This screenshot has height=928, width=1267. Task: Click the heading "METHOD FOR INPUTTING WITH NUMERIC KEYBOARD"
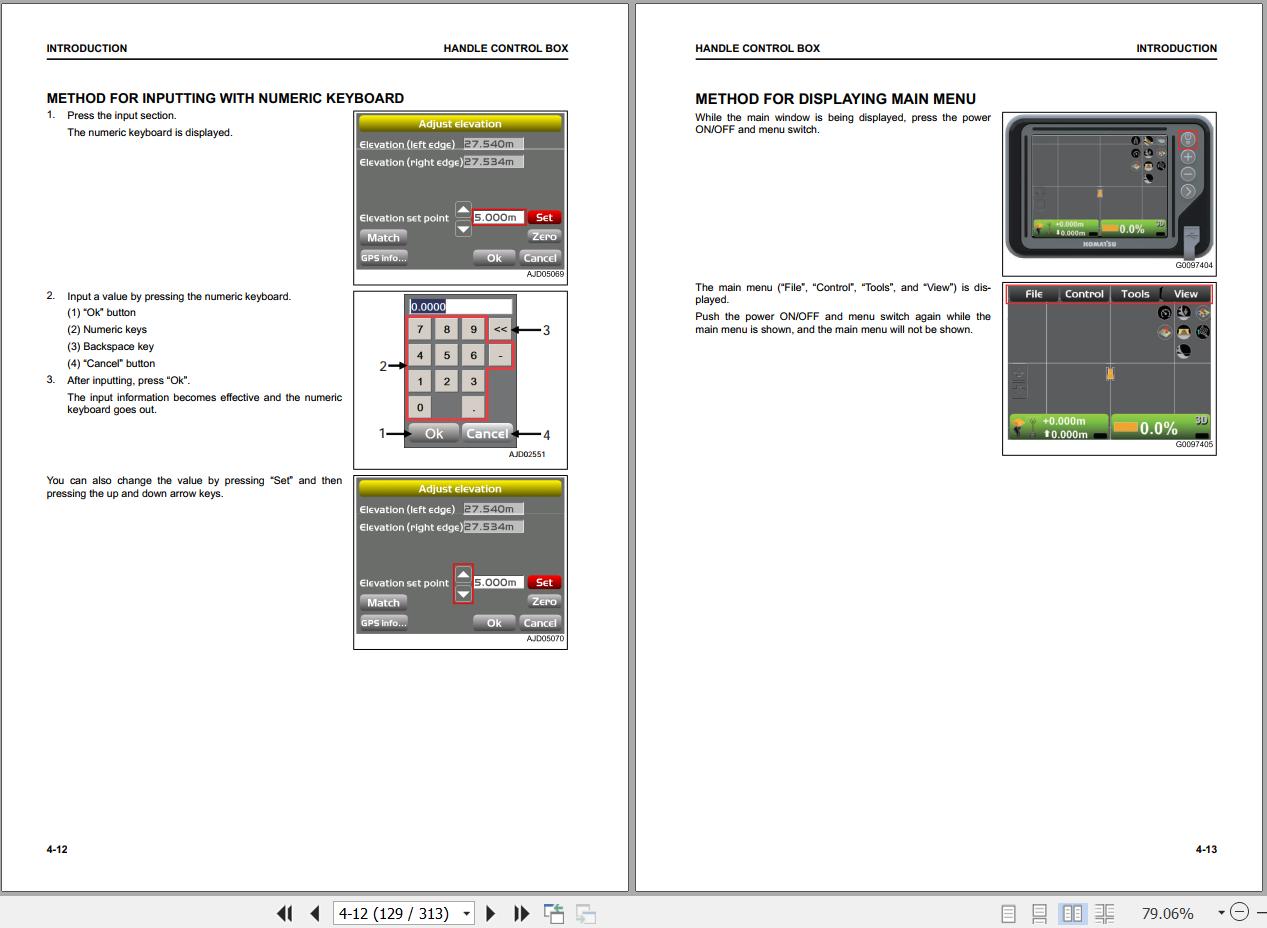click(225, 98)
